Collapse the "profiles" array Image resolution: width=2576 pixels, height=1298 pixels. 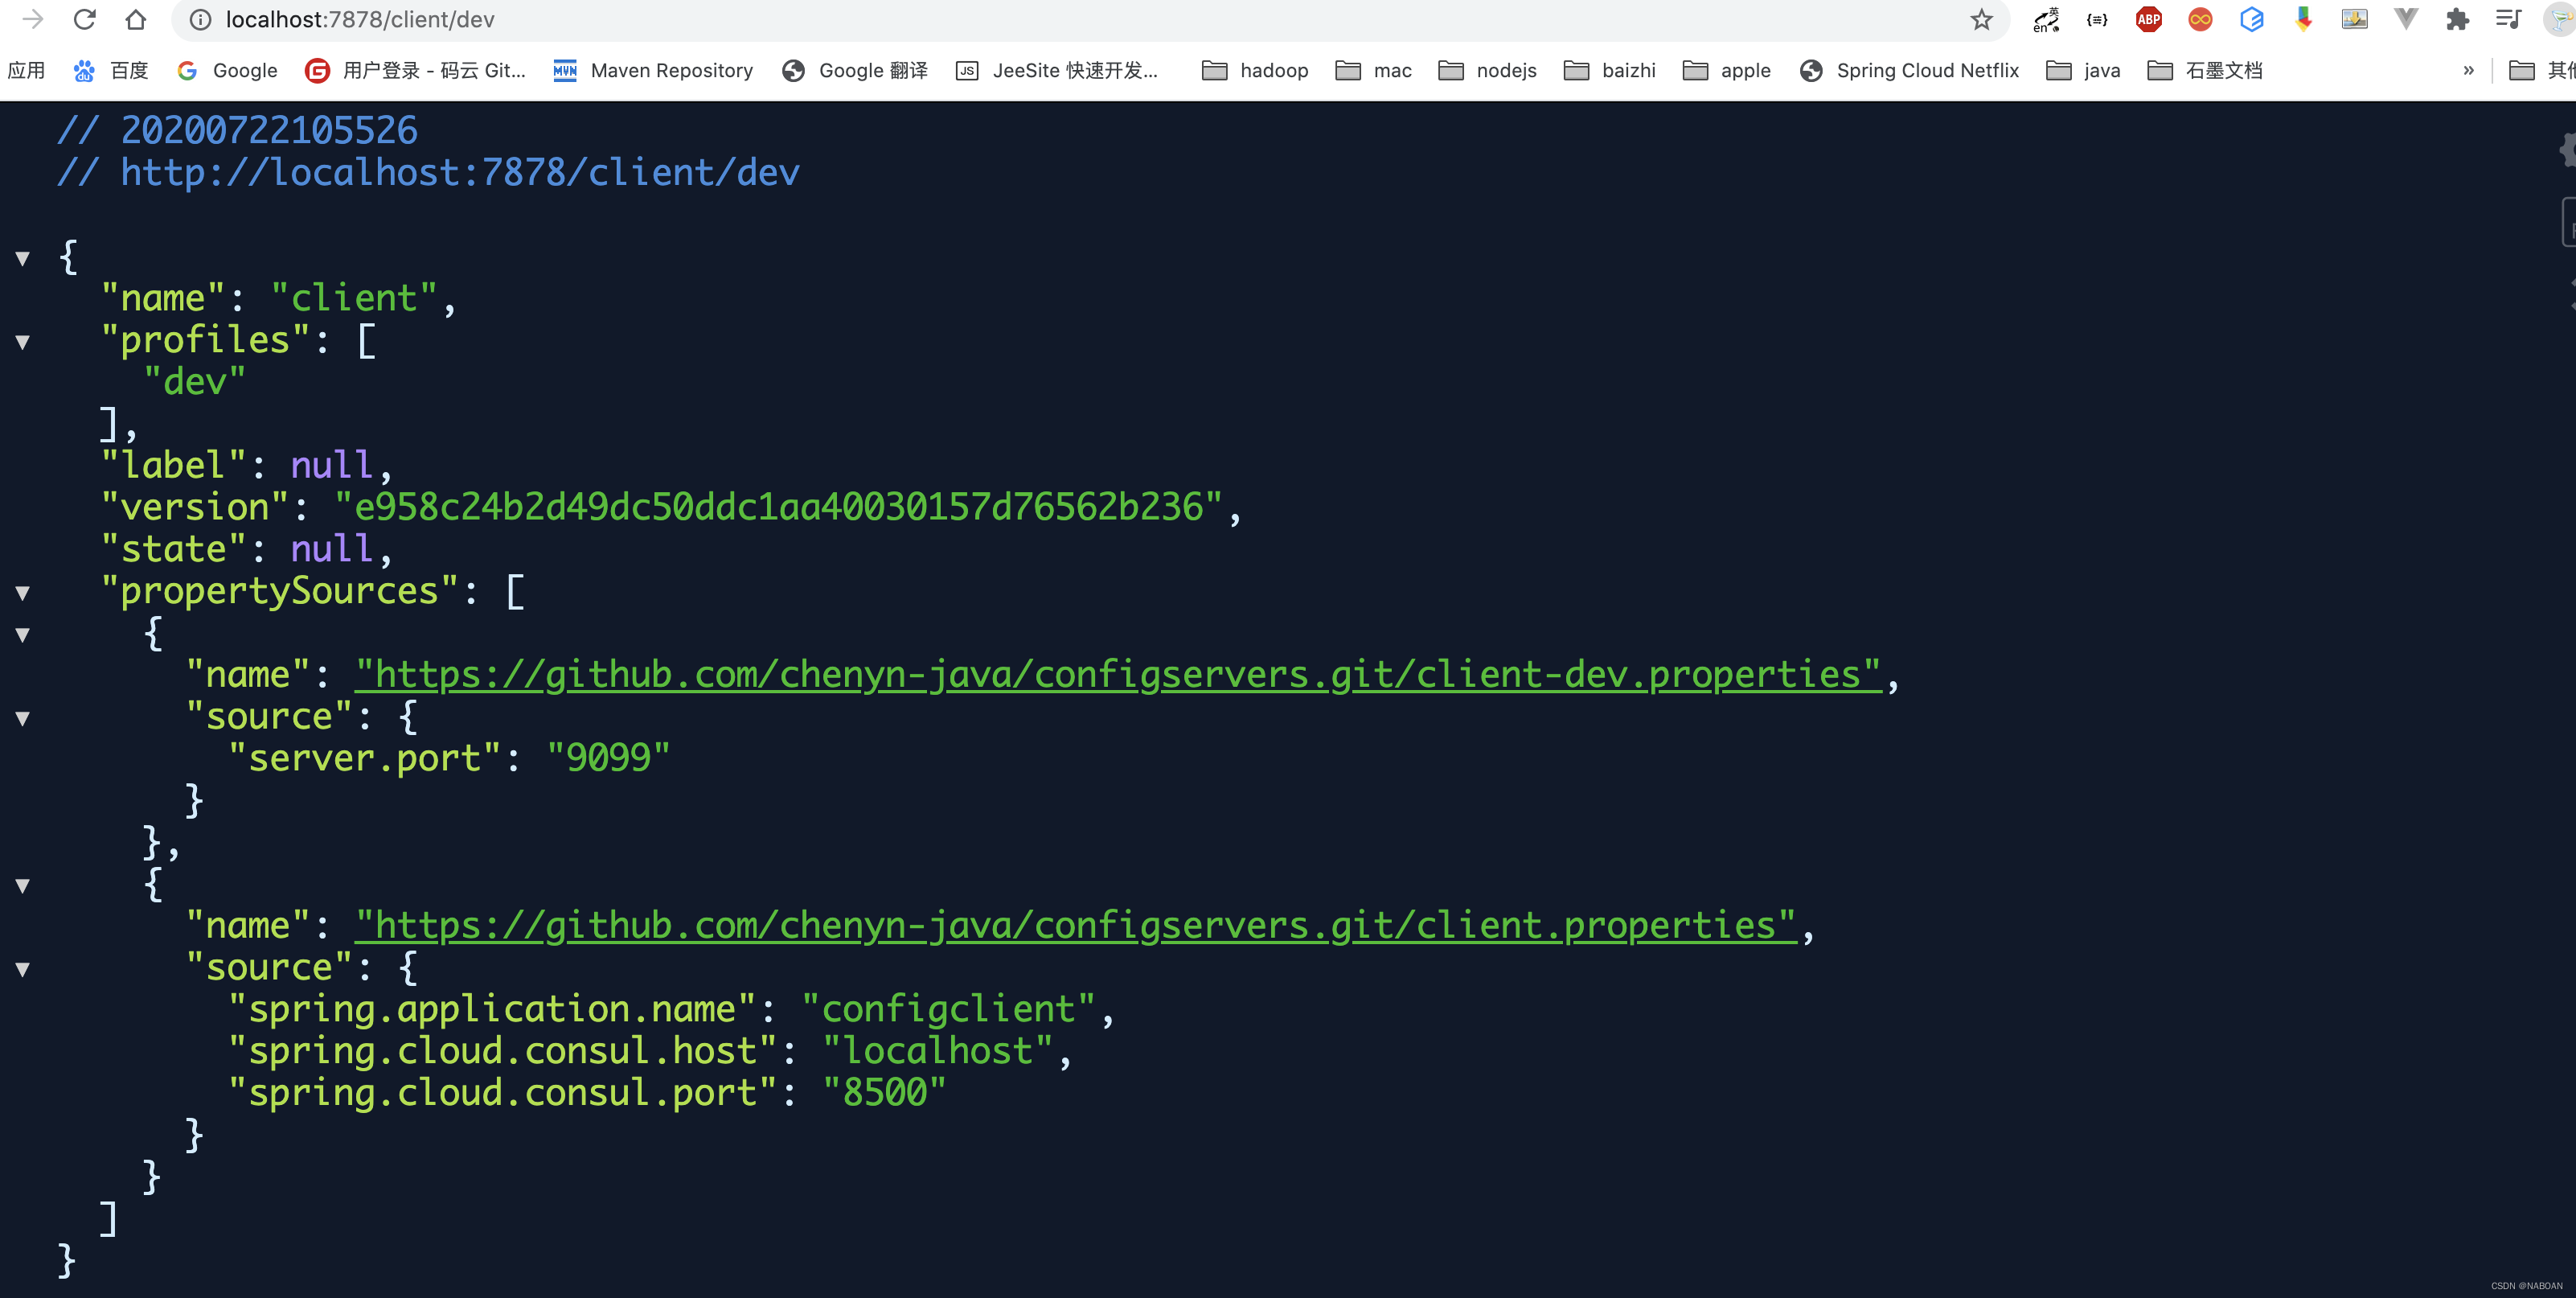22,343
